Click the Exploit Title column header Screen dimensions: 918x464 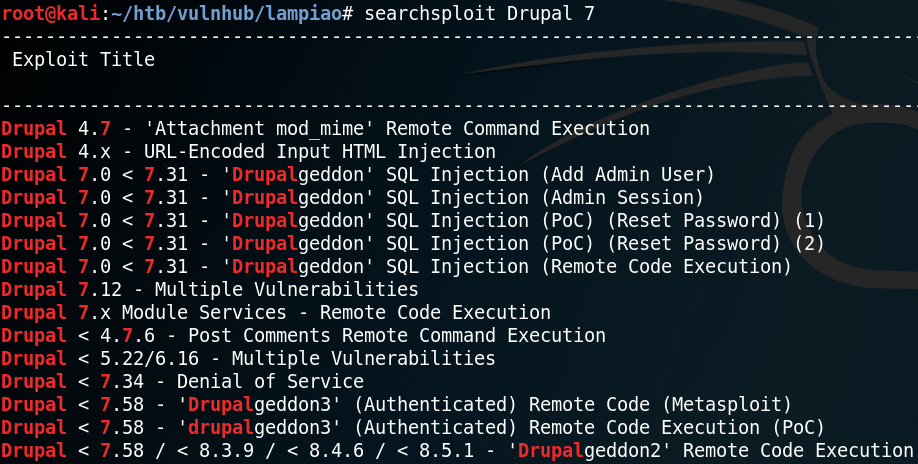coord(84,59)
